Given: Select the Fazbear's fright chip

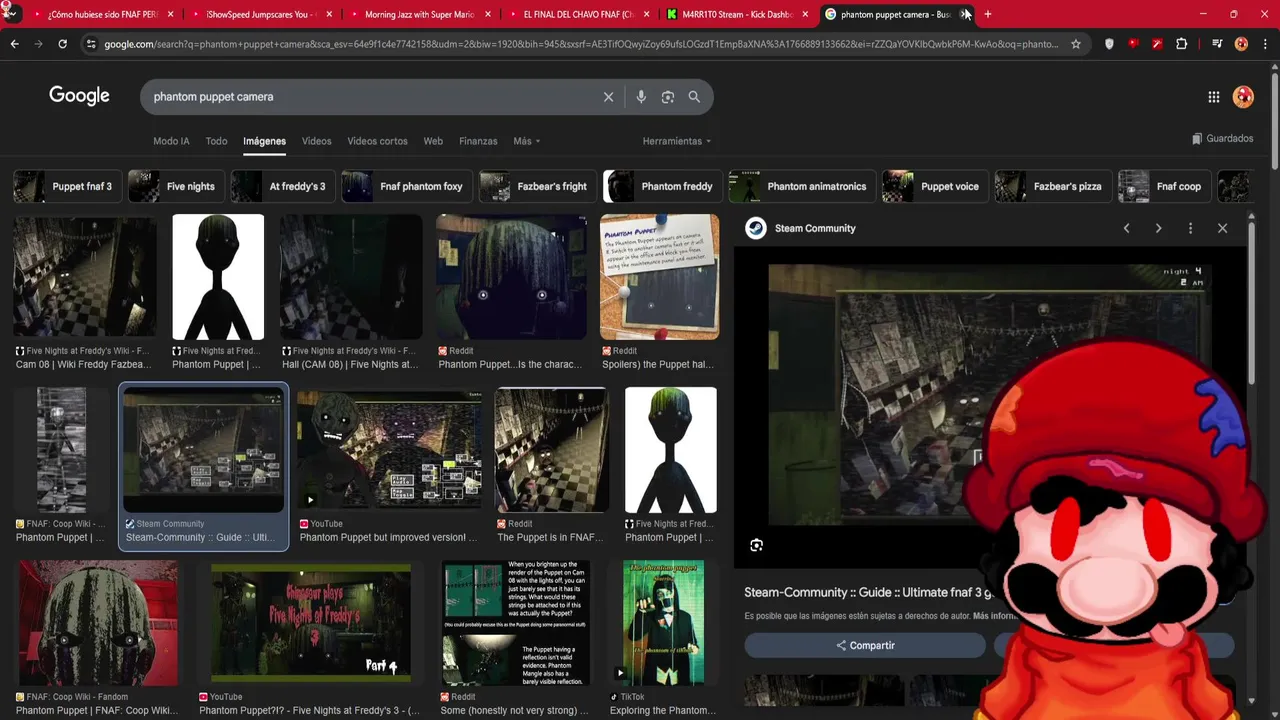Looking at the screenshot, I should (x=538, y=186).
